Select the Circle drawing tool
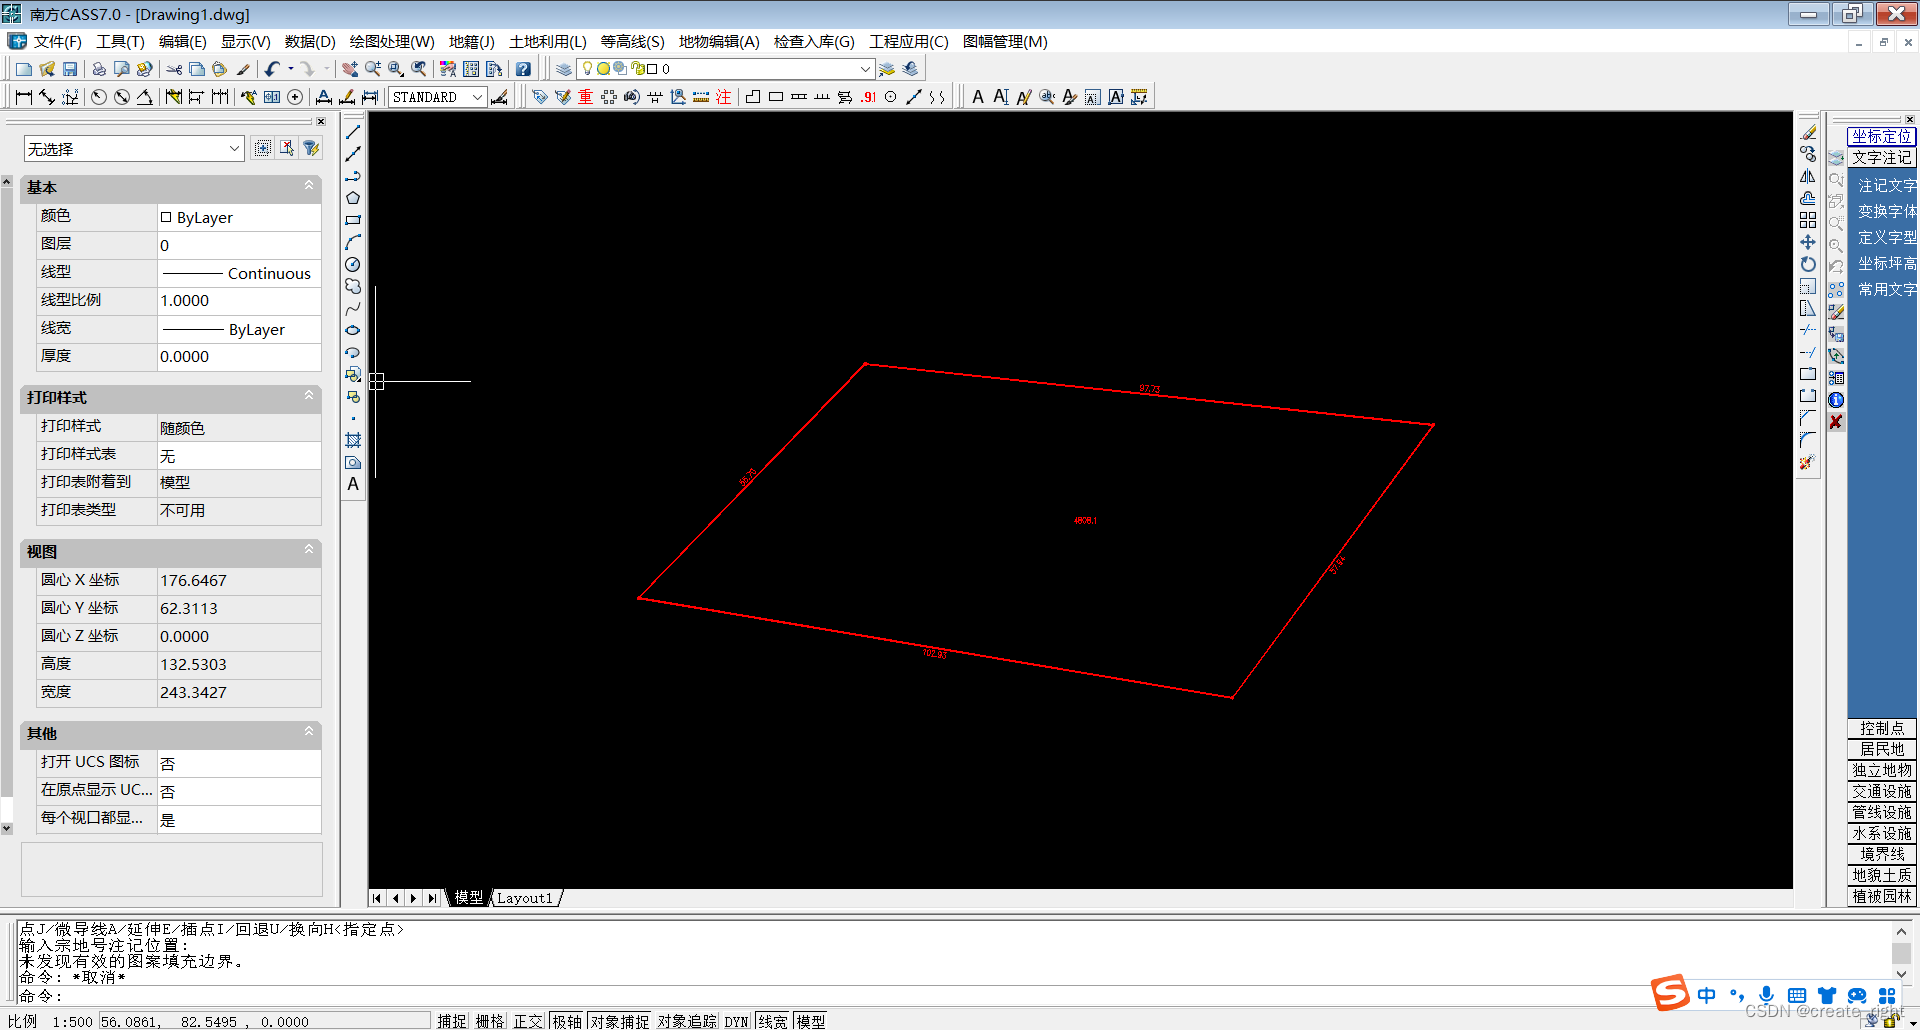 [353, 264]
